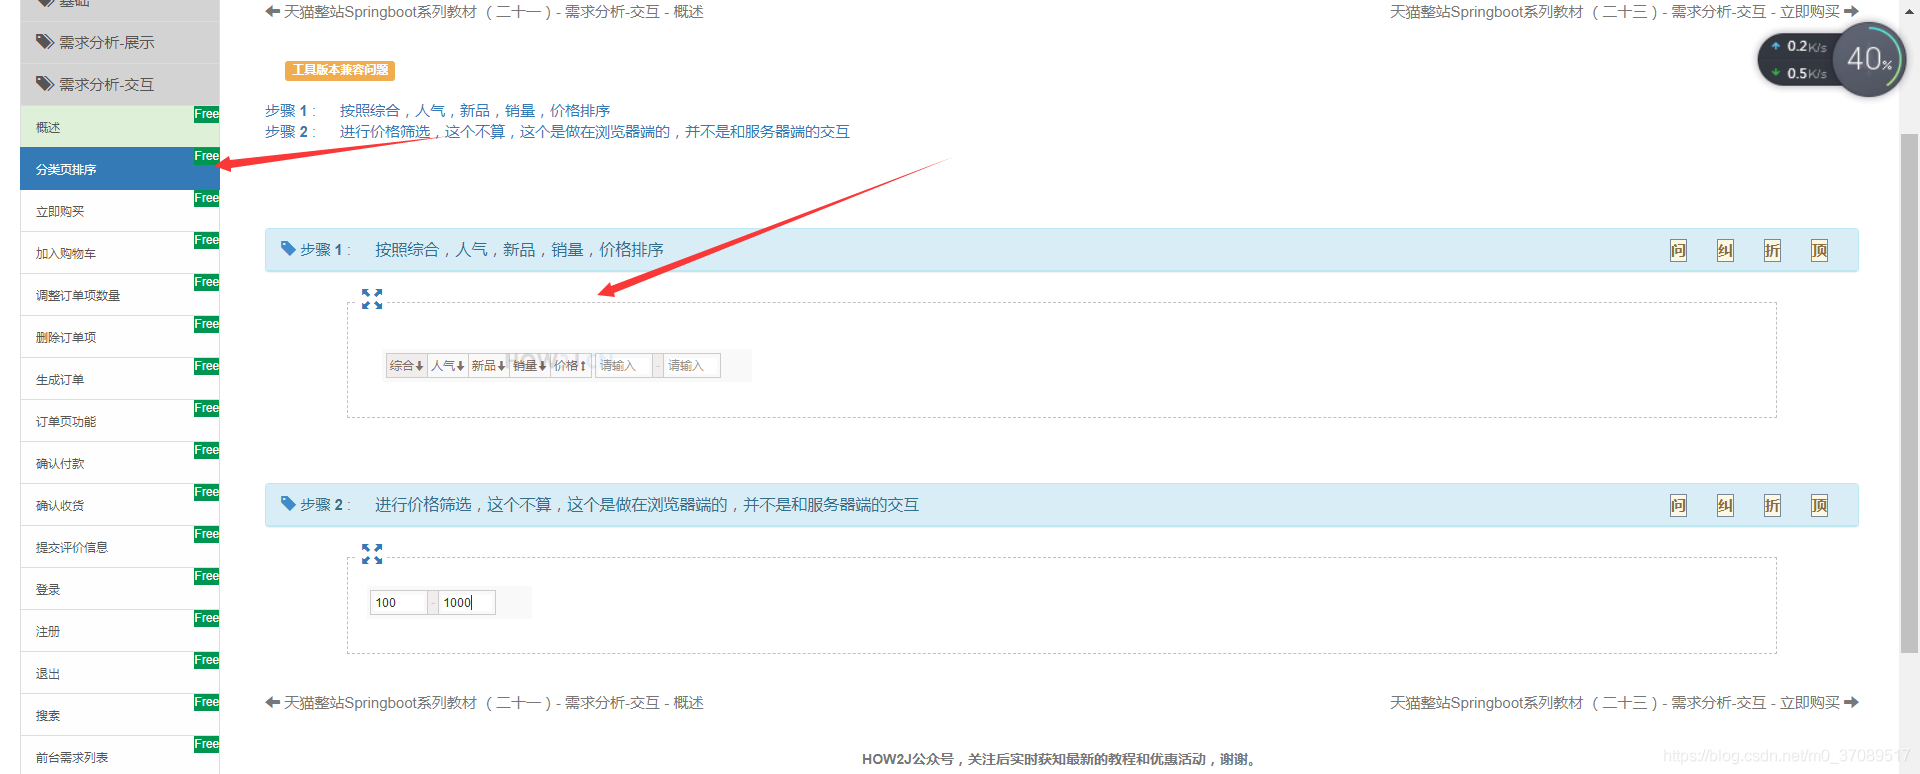
Task: Expand the 步骤 1 image to fullscreen
Action: (x=372, y=299)
